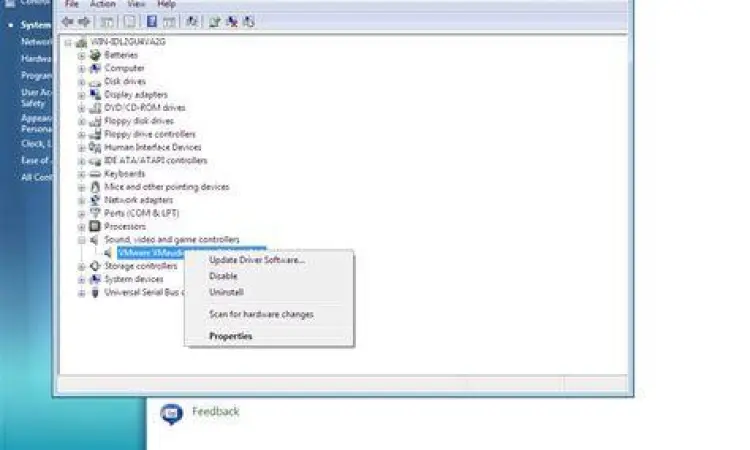Viewport: 750px width, 450px height.
Task: Click the mouse icon beside Mice and other pointing devices
Action: coord(95,187)
